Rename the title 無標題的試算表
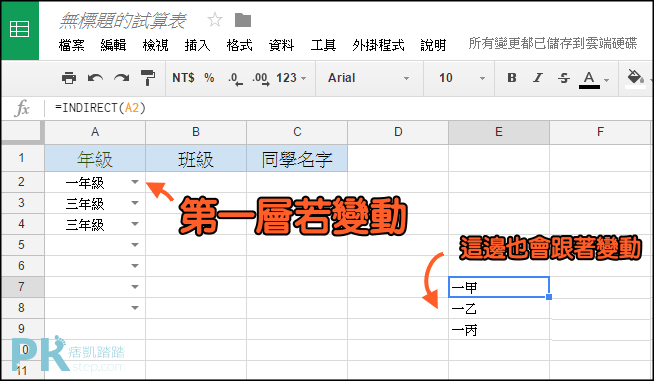 click(122, 20)
